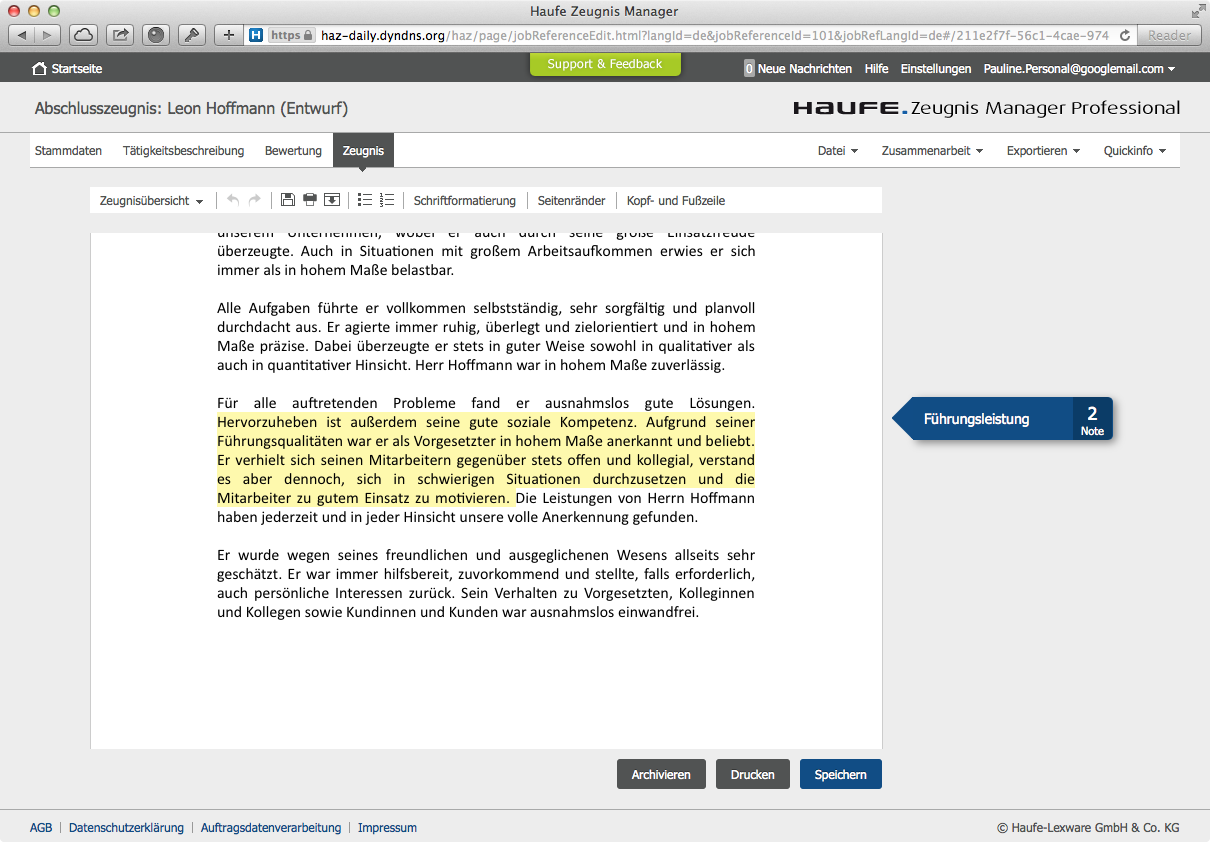
Task: Click the Drucken button
Action: (x=753, y=775)
